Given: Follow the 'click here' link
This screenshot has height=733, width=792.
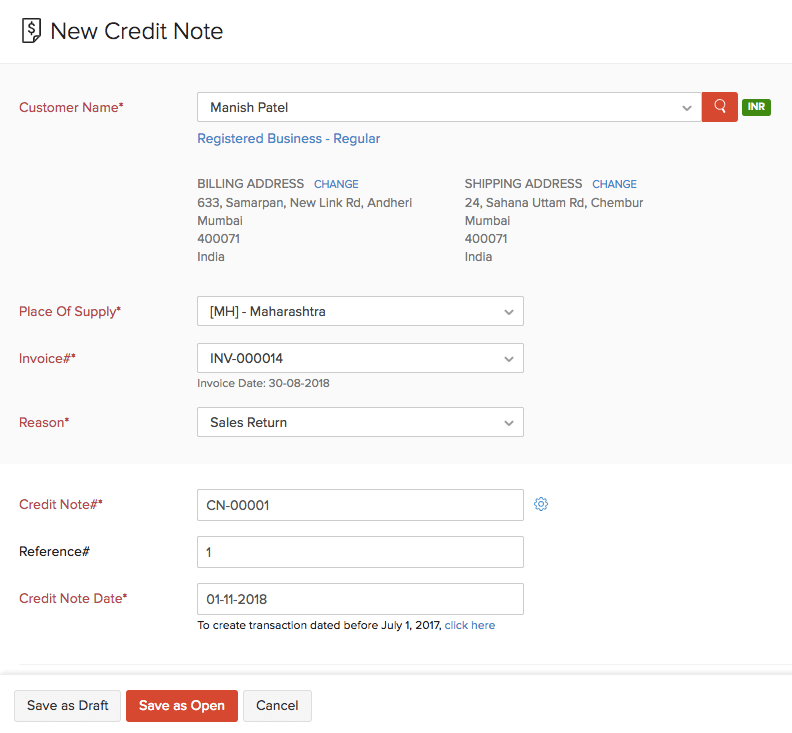Looking at the screenshot, I should [x=470, y=626].
